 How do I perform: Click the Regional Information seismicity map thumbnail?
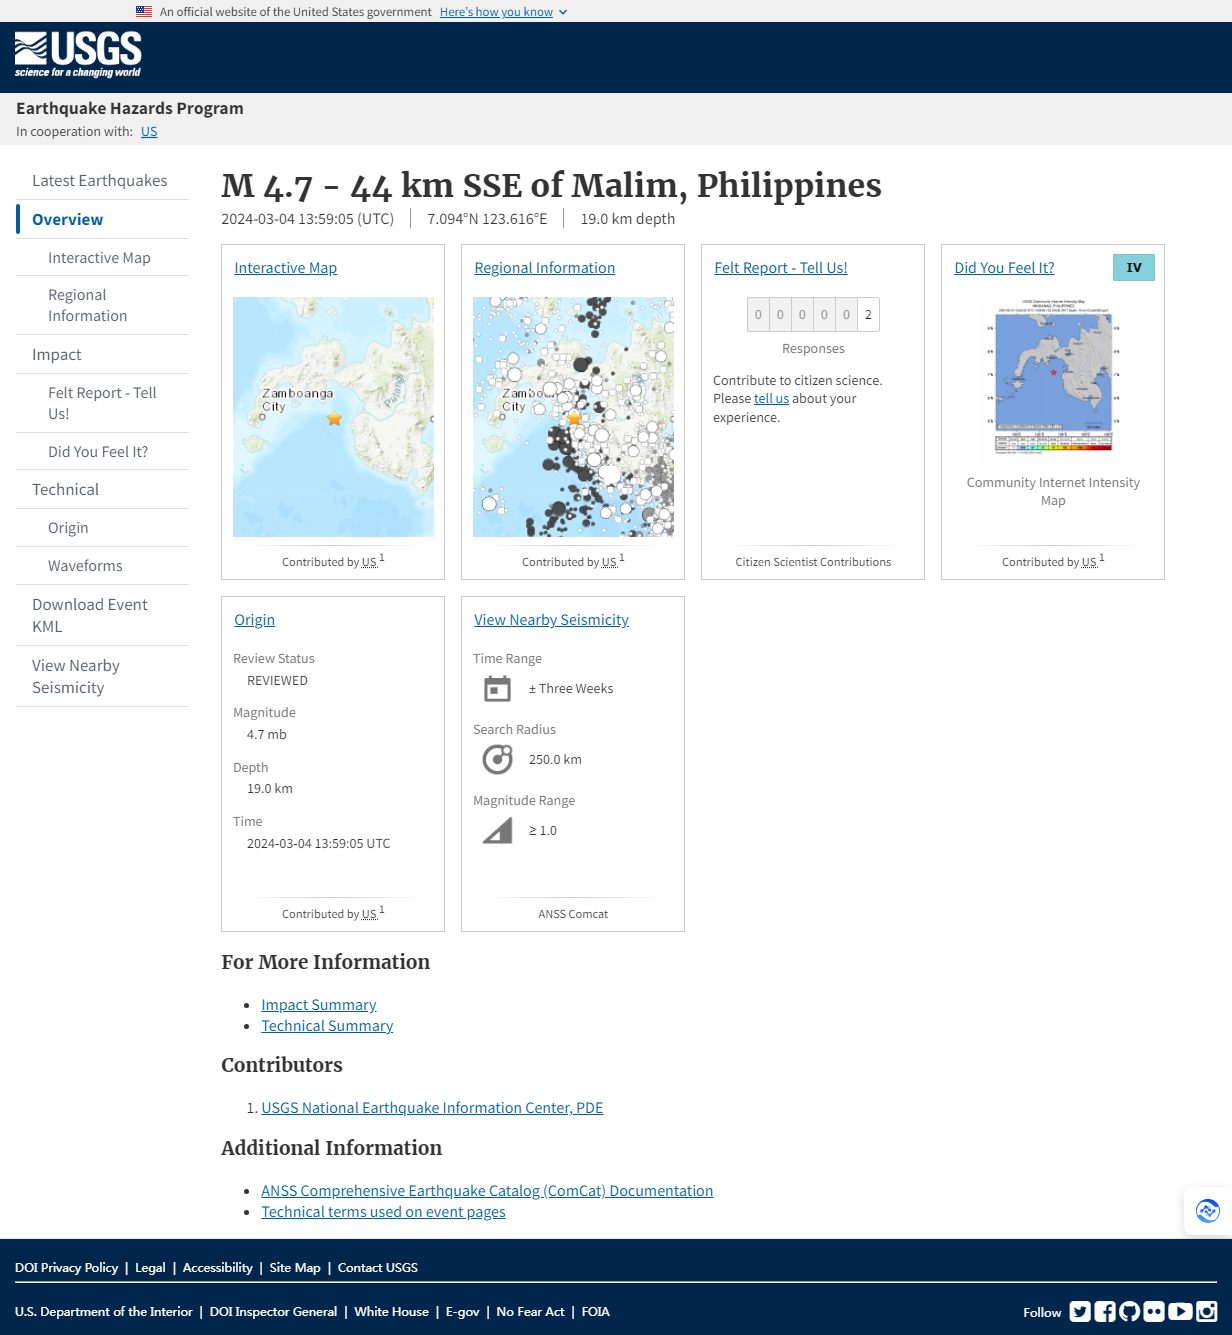click(x=573, y=417)
